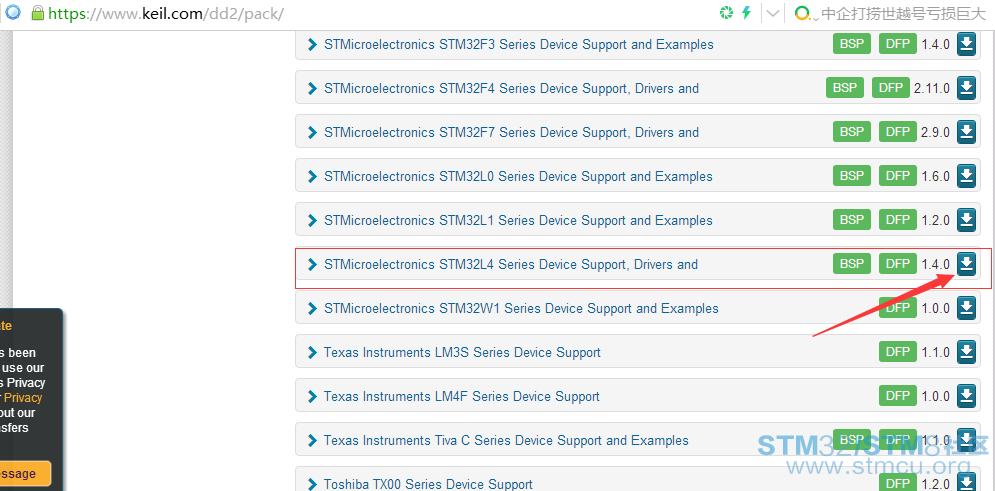
Task: Expand the STM32W1 Series row chevron
Action: (x=312, y=308)
